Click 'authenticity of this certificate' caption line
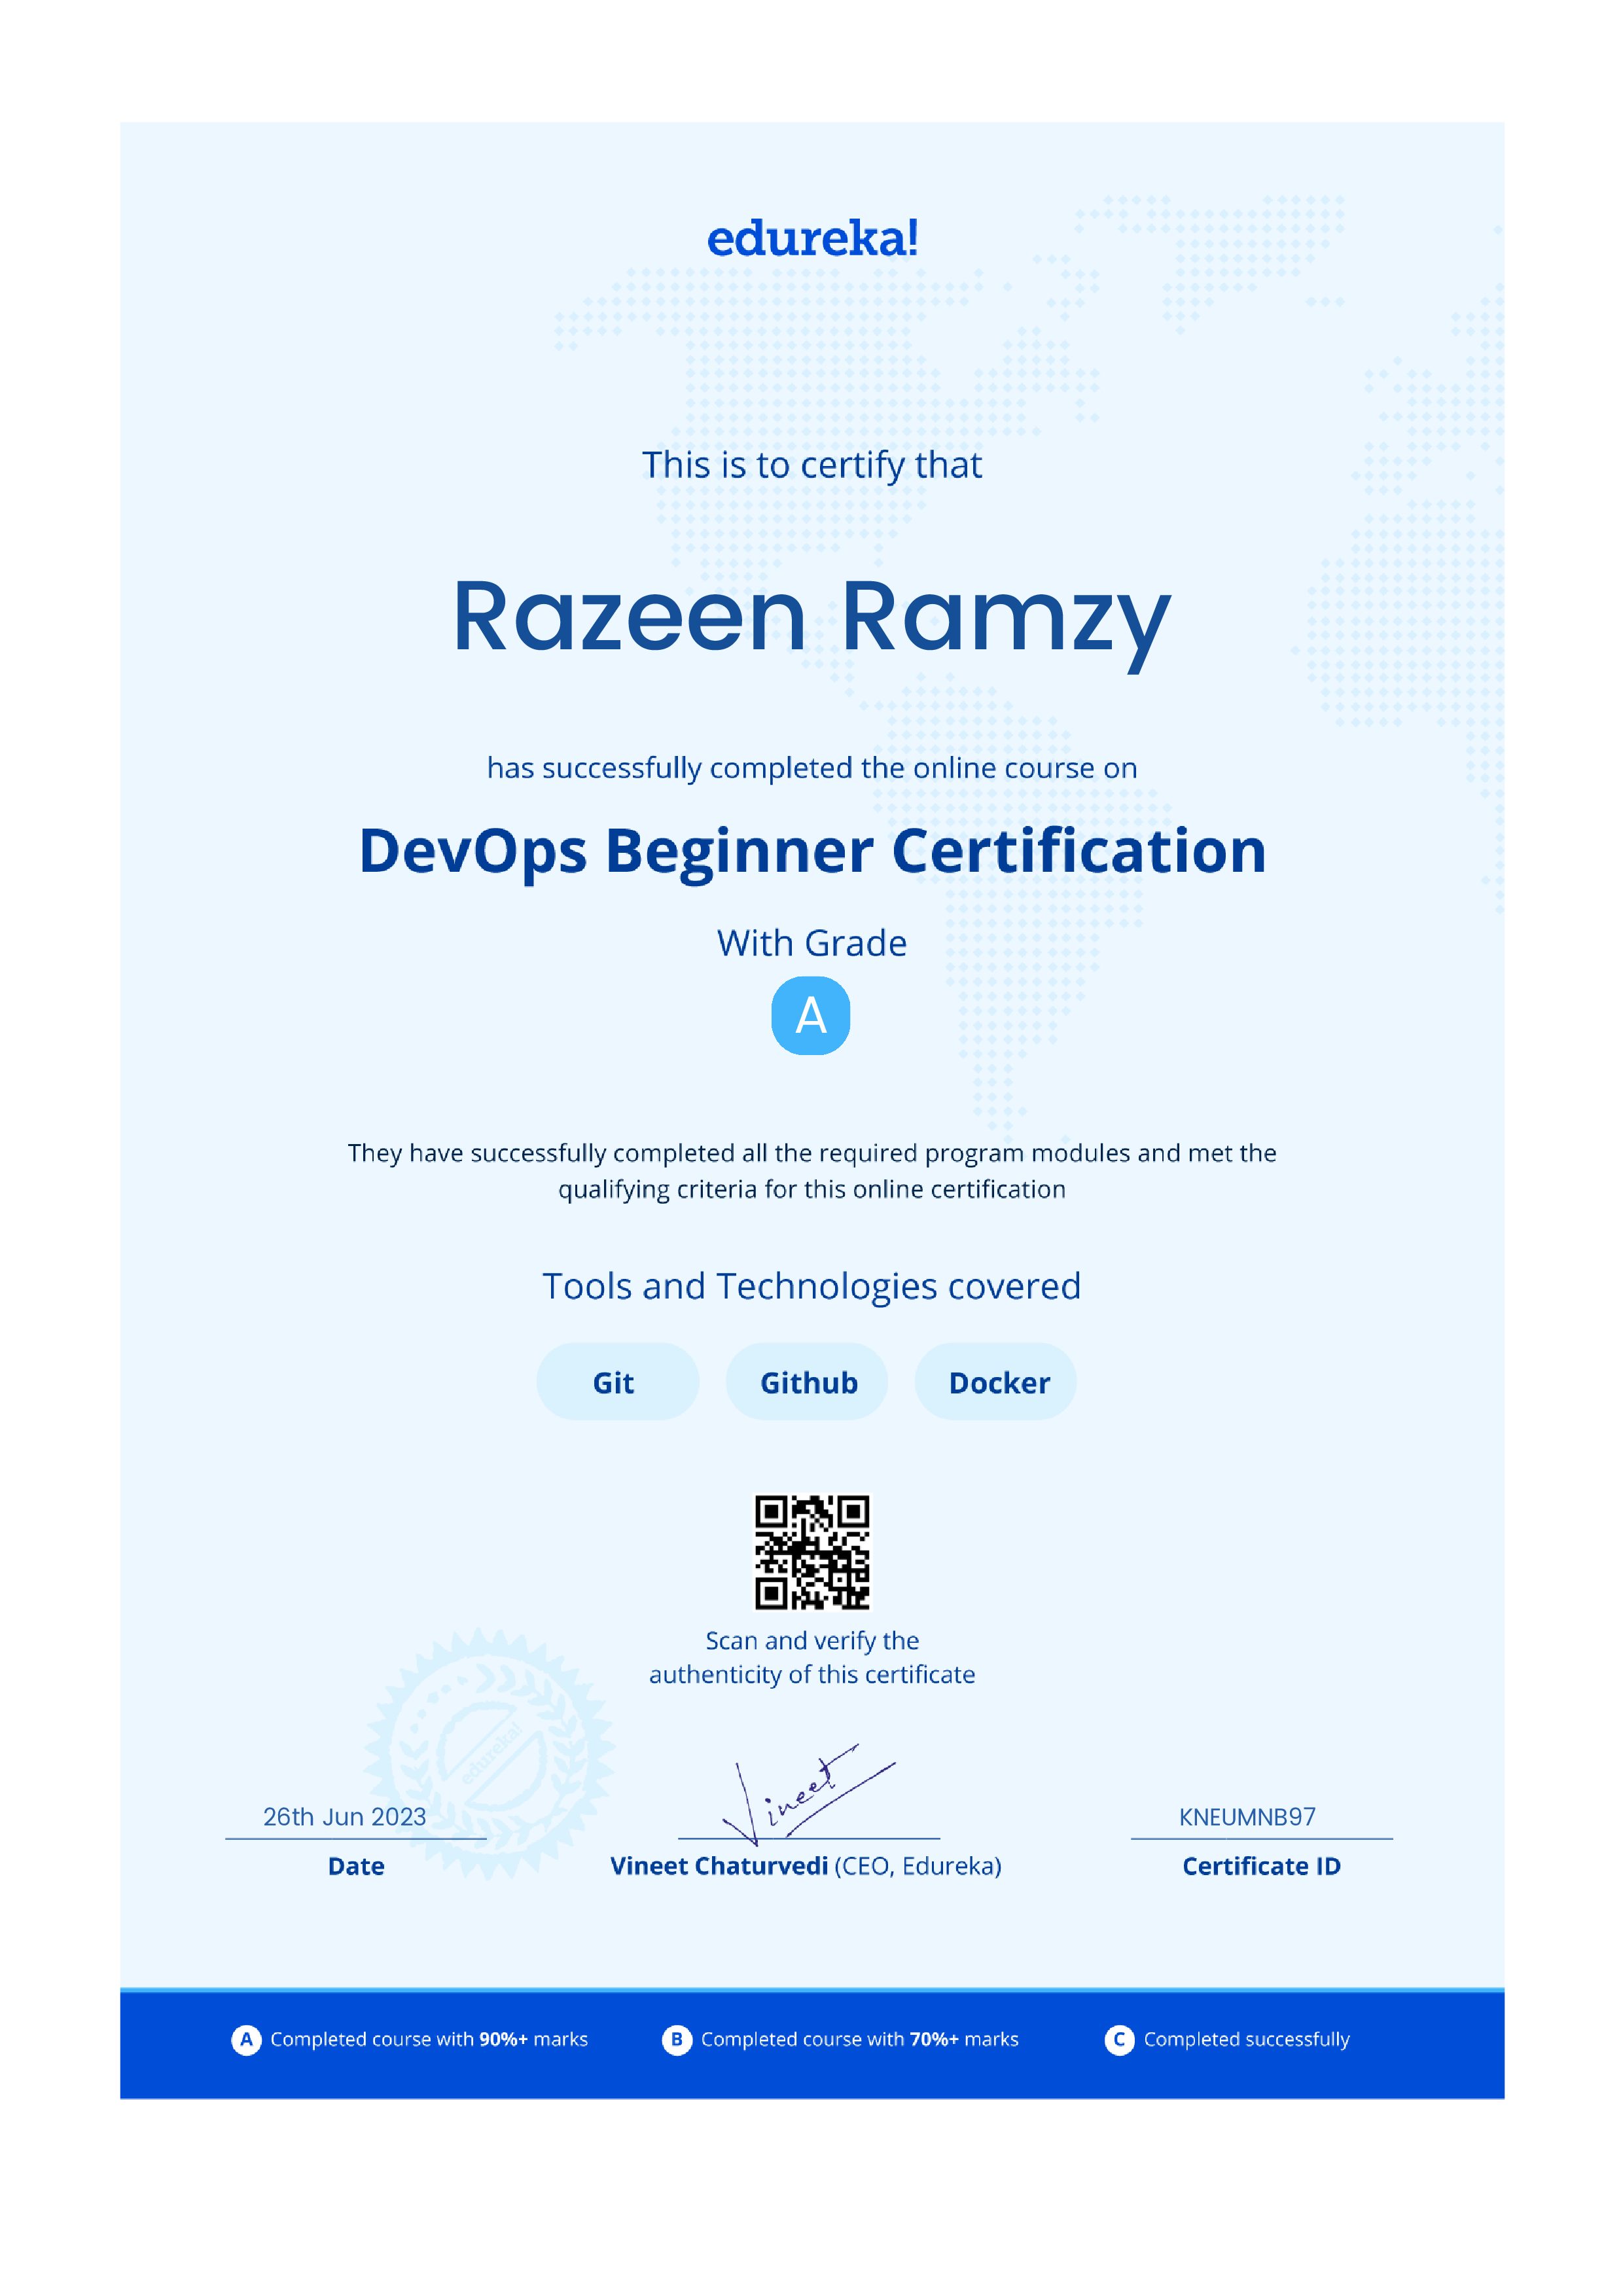 [812, 1675]
